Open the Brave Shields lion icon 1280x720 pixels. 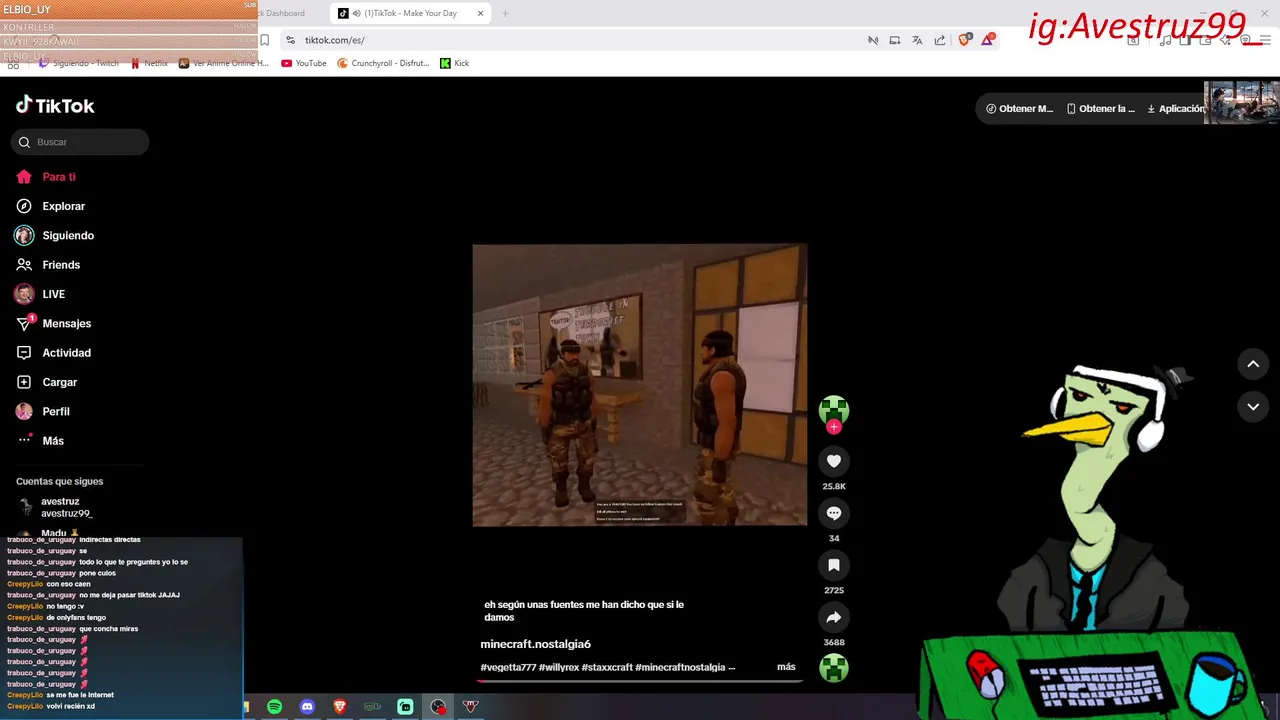point(964,40)
